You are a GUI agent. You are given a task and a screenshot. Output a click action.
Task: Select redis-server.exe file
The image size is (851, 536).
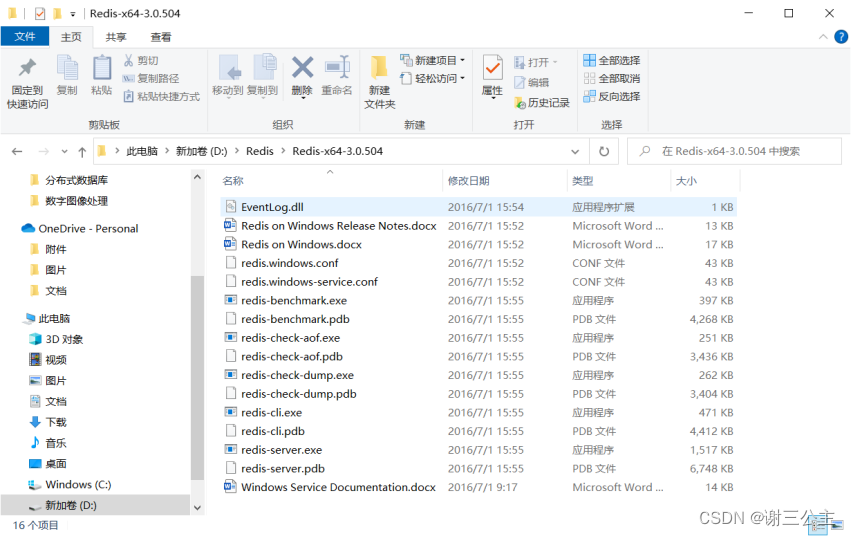(478, 450)
